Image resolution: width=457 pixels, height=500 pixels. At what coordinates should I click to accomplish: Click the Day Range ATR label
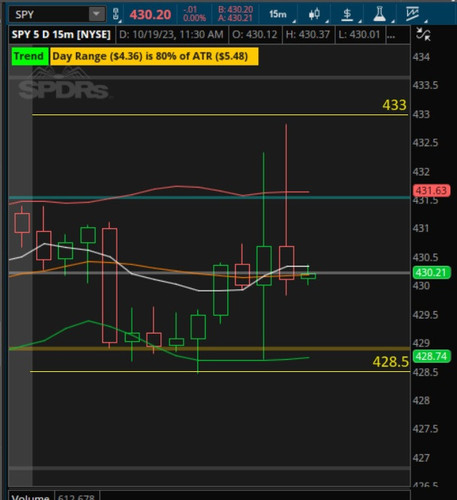[154, 56]
